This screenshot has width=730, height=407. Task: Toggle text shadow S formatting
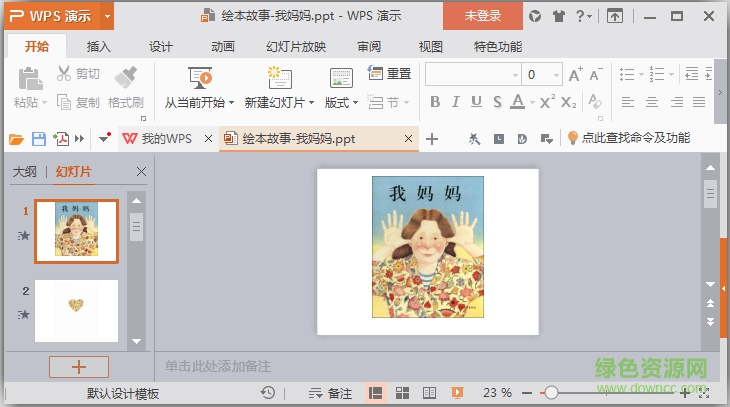click(x=497, y=102)
